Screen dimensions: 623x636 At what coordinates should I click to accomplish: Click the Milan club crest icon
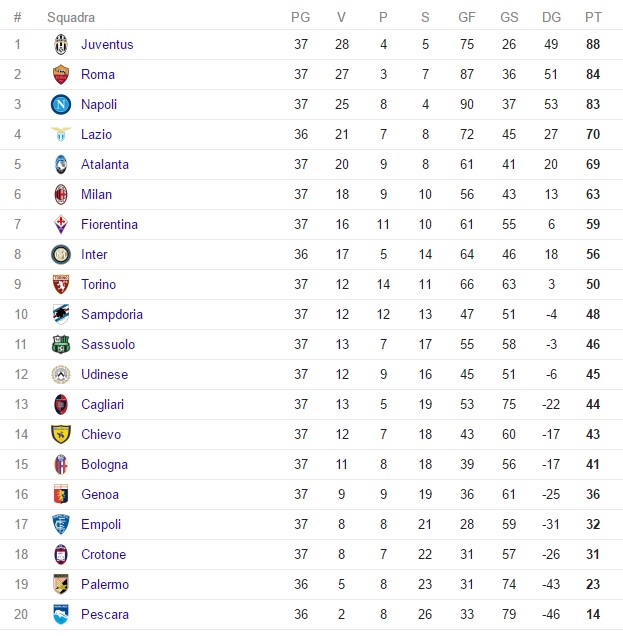[61, 194]
